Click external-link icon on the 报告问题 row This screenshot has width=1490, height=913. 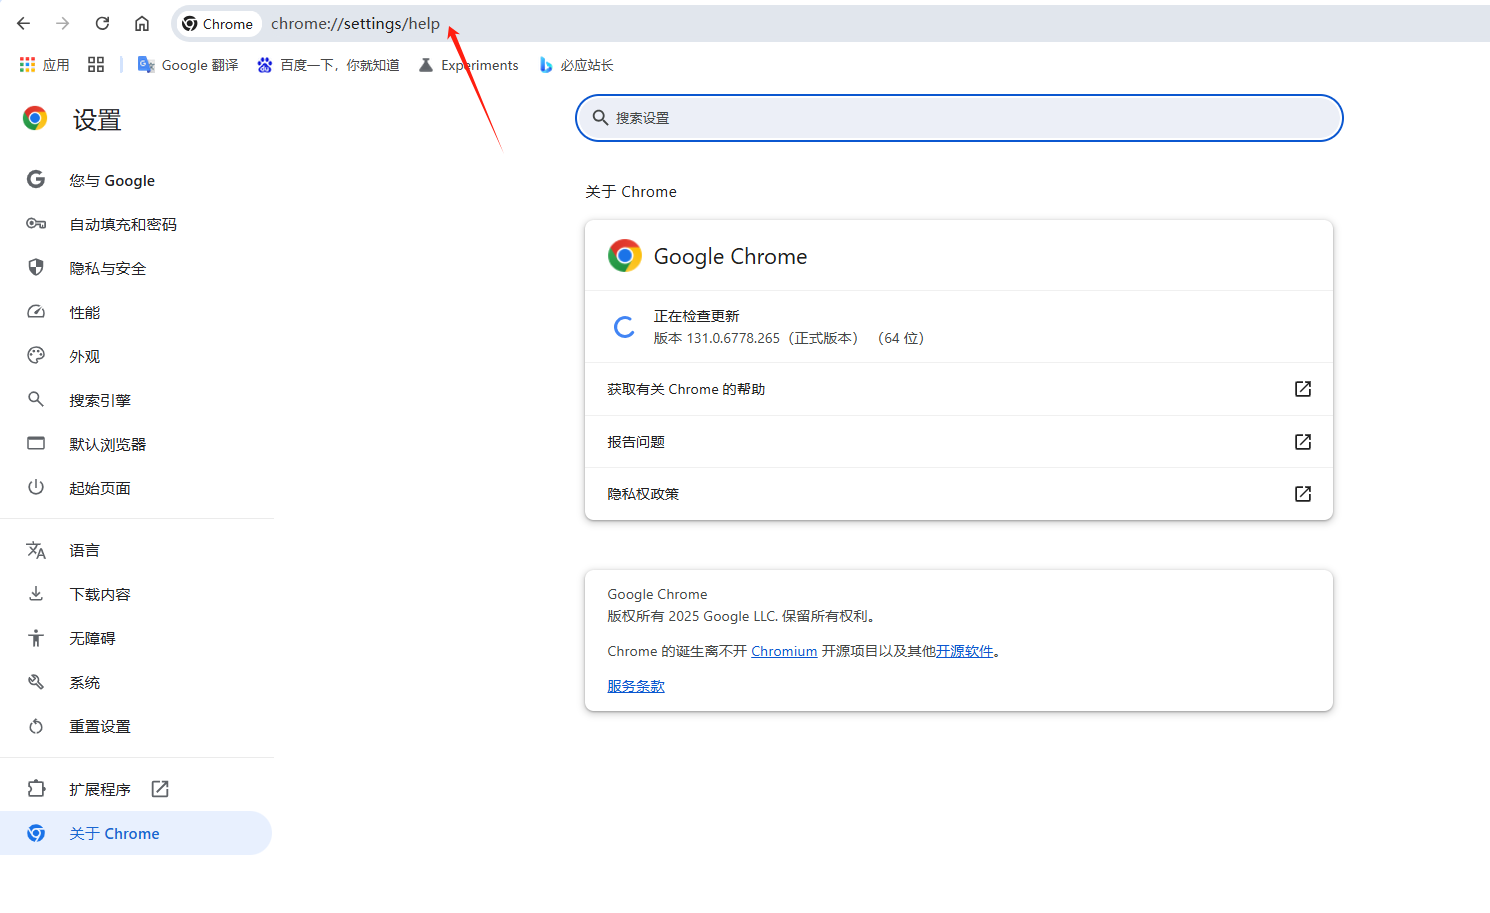(x=1303, y=442)
